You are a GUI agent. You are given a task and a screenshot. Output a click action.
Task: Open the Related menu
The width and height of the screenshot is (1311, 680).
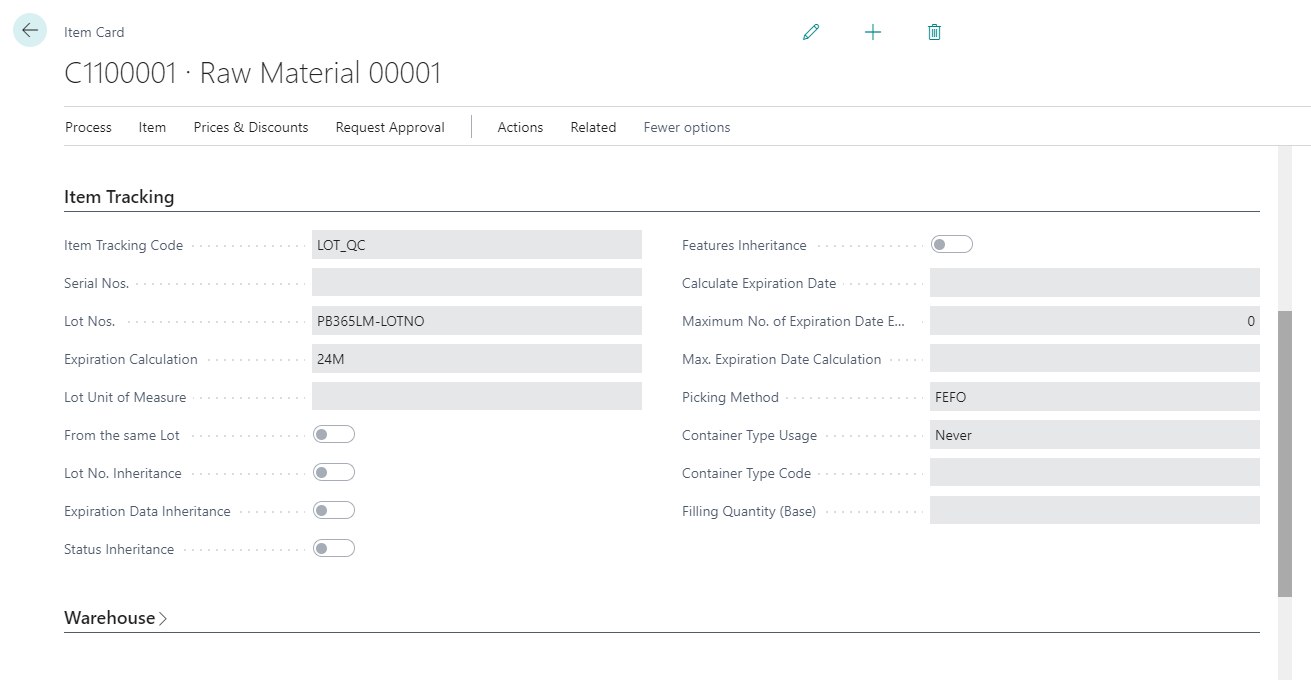pyautogui.click(x=593, y=127)
